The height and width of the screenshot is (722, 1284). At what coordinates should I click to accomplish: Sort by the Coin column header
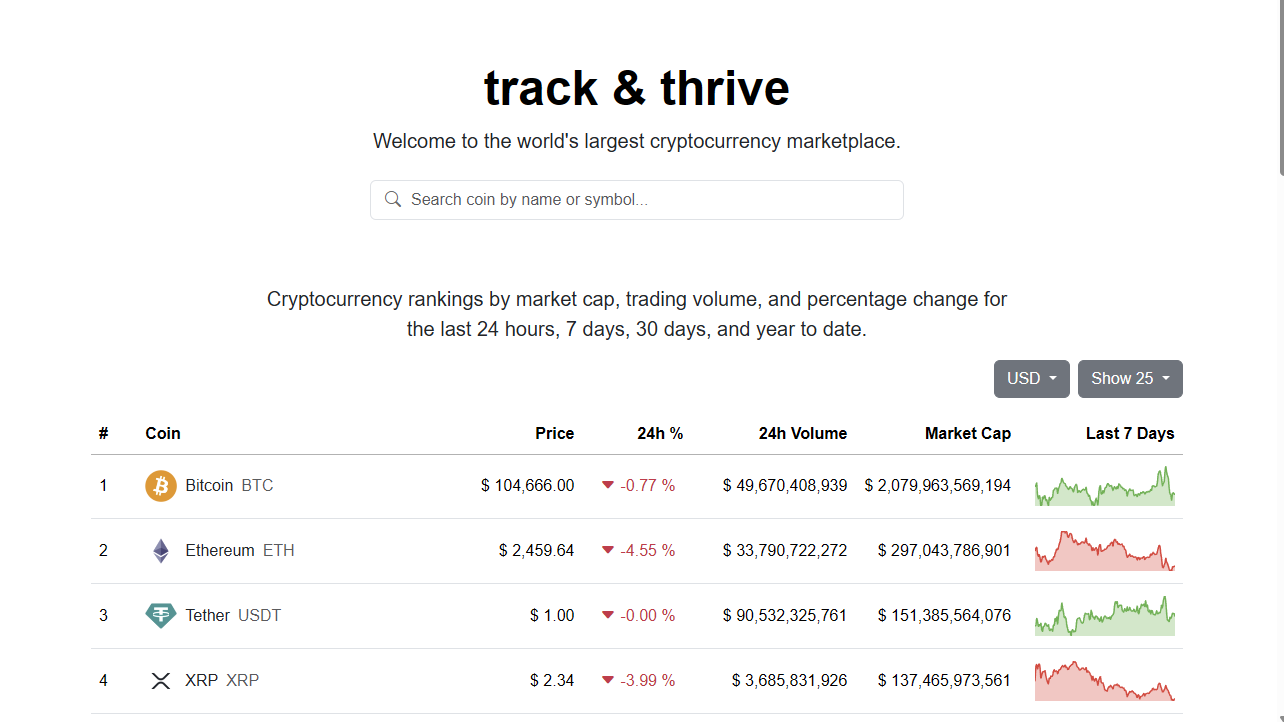tap(163, 433)
